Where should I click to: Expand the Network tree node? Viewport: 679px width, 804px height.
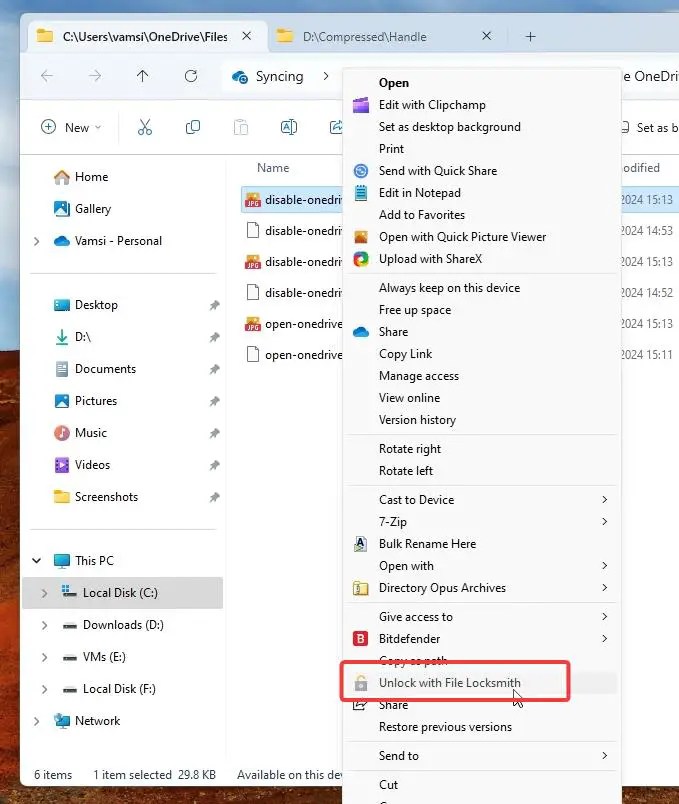36,721
